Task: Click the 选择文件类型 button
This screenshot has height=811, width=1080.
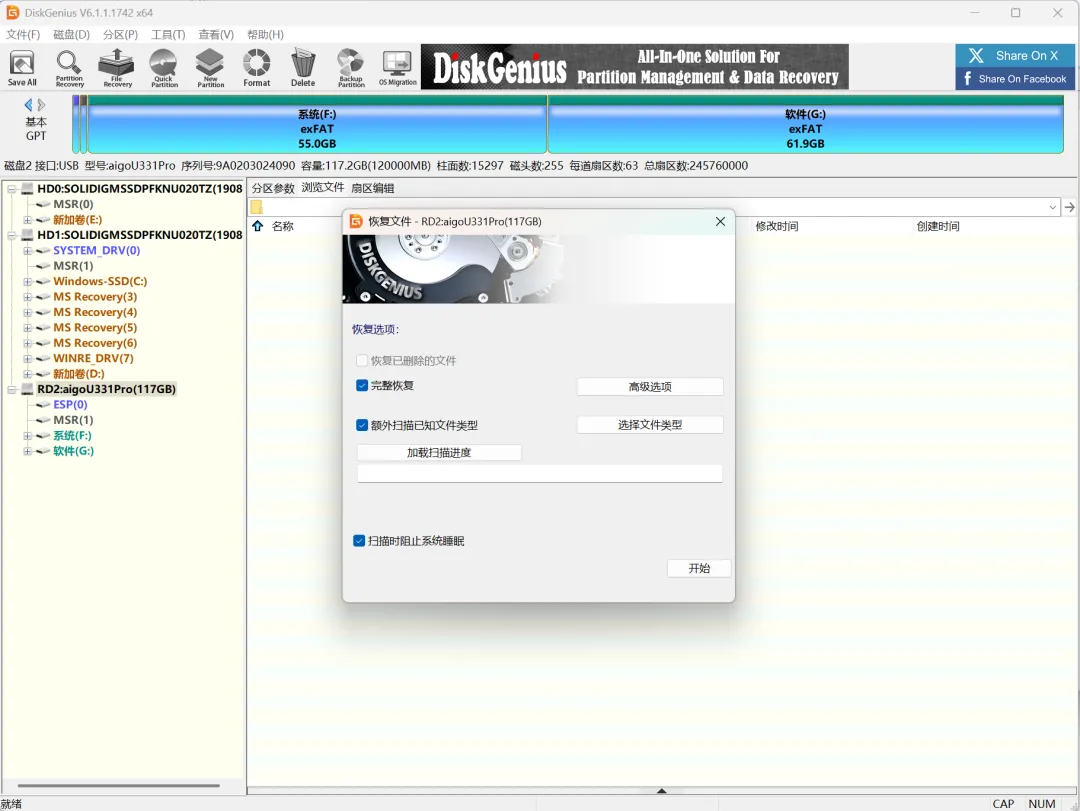Action: pos(650,424)
